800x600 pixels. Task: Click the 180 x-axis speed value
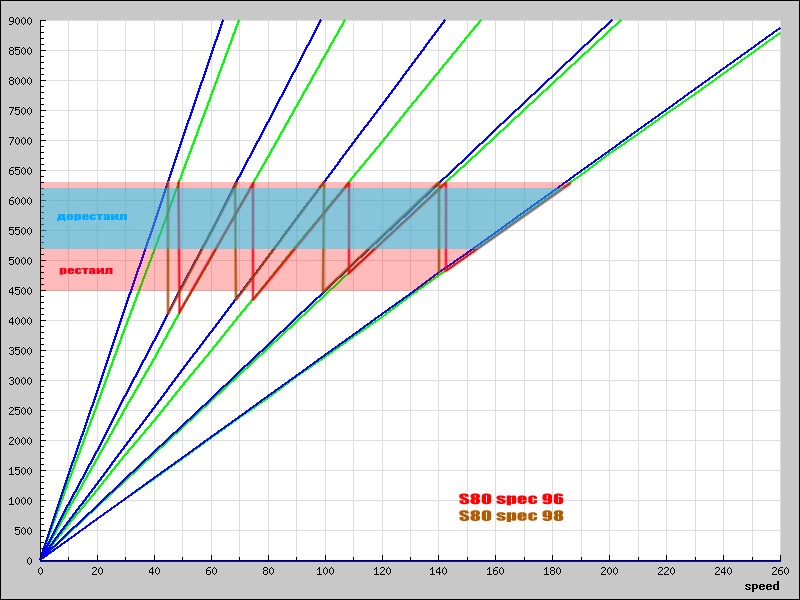tap(553, 571)
